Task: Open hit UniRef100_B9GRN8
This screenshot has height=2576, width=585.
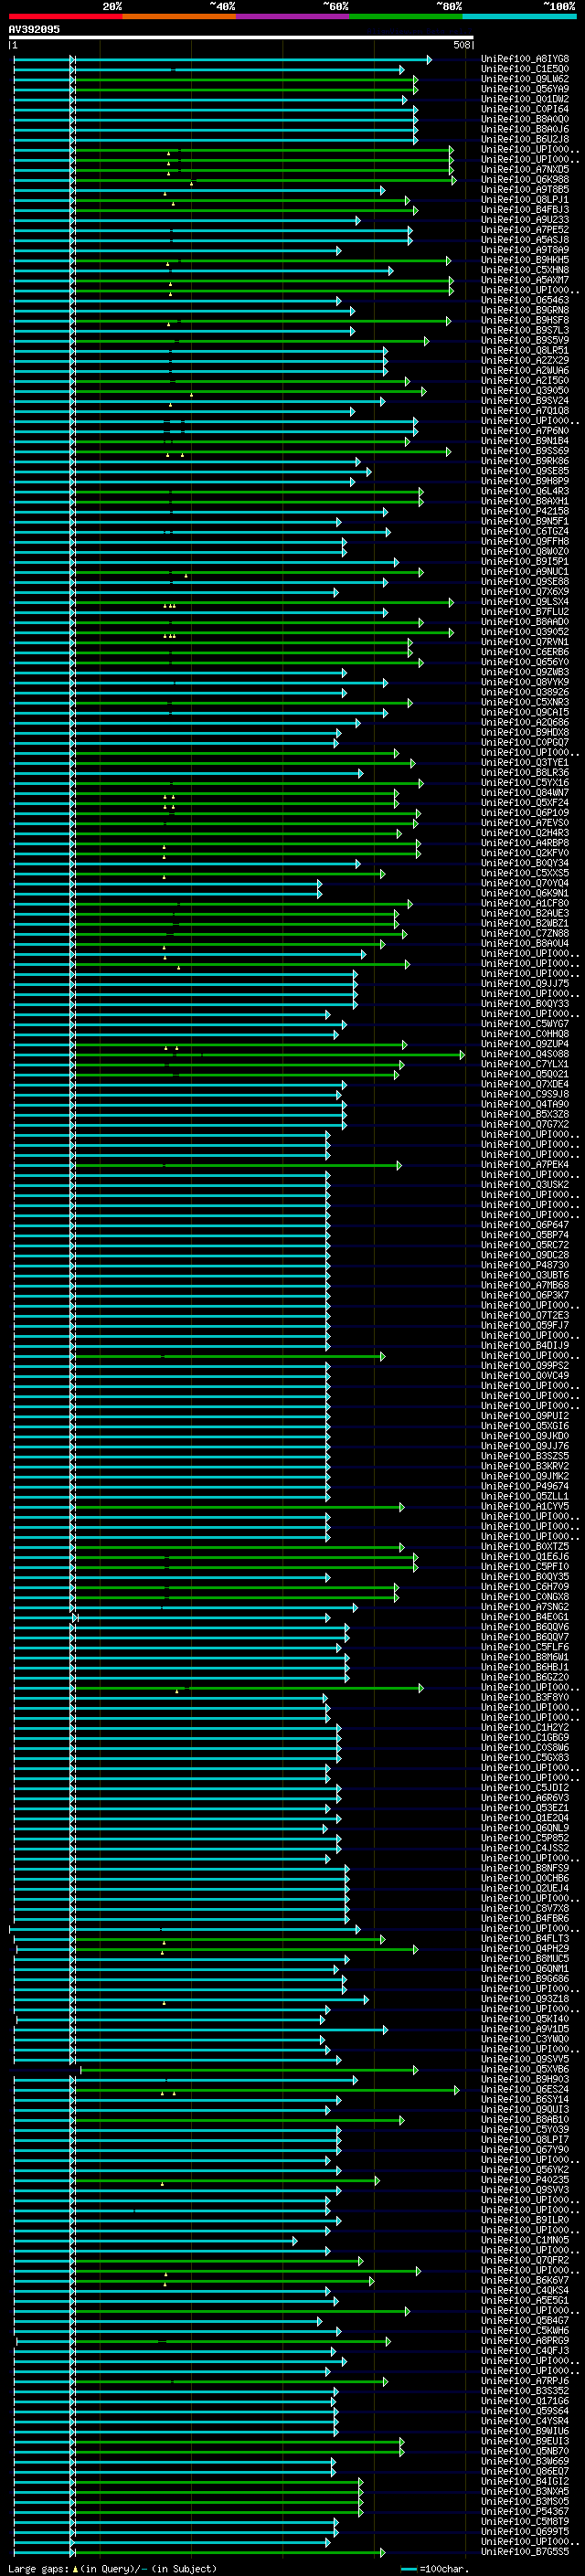Action: [525, 310]
